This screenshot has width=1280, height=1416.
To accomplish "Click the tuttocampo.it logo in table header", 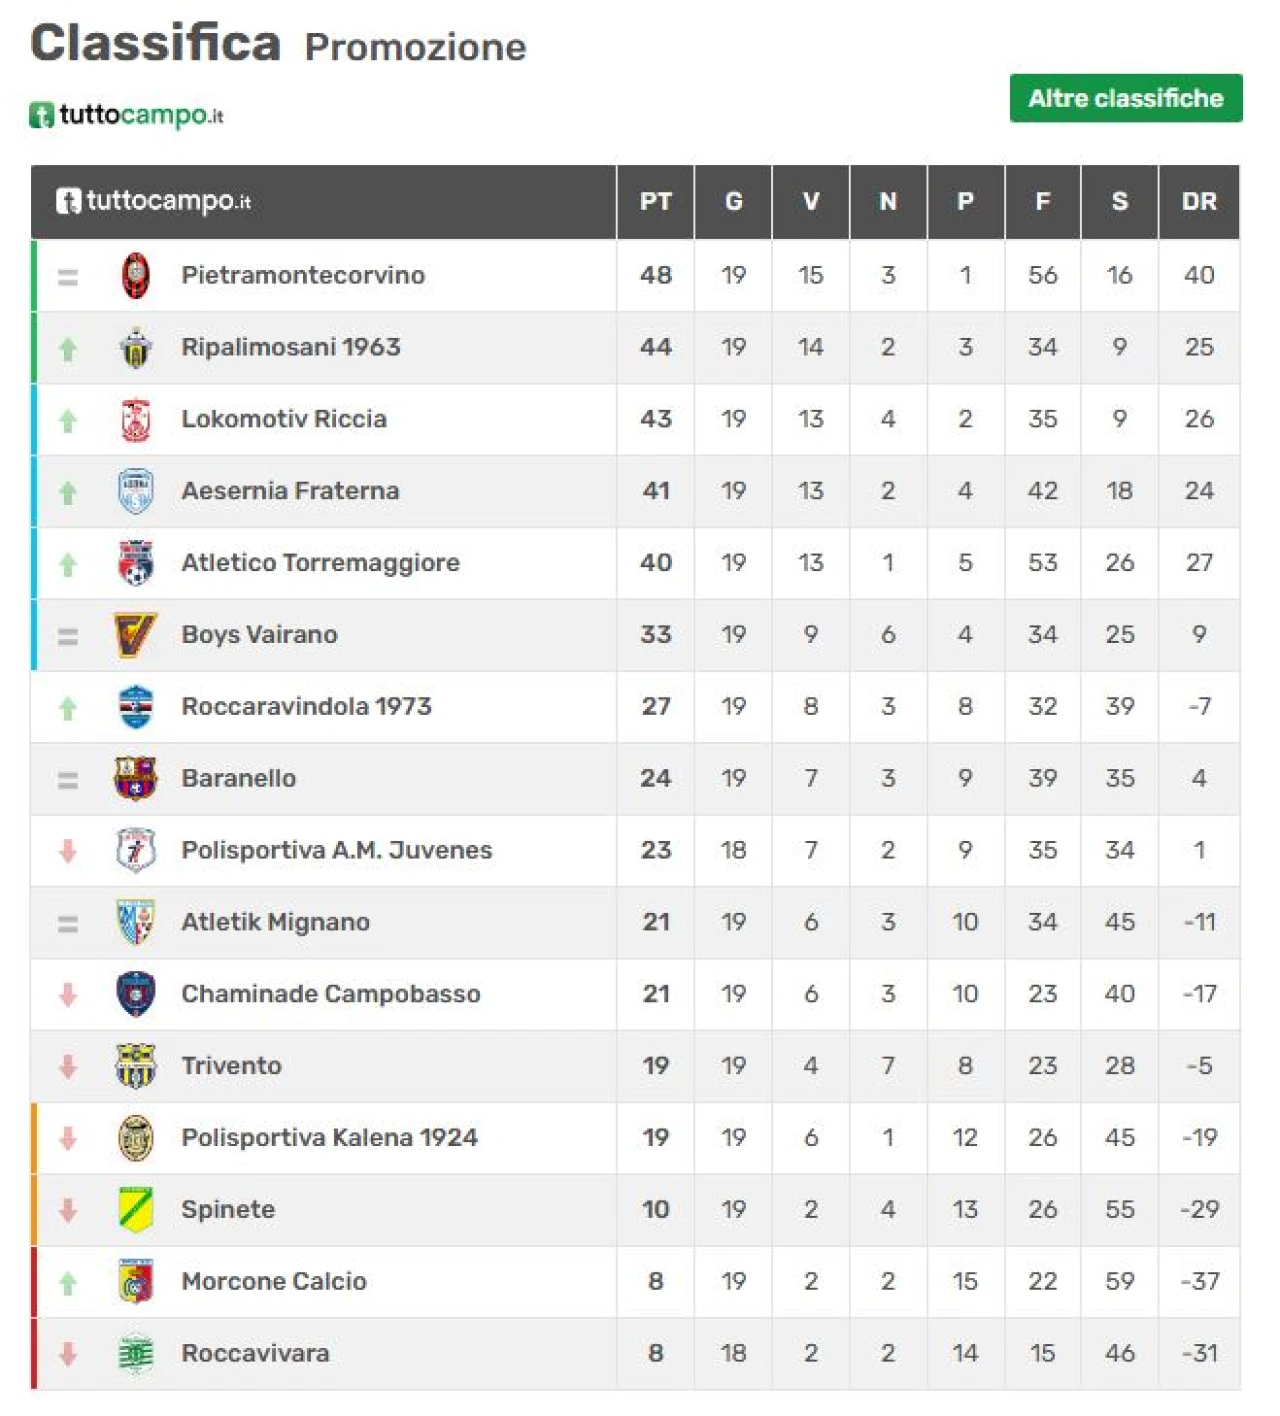I will click(x=154, y=201).
